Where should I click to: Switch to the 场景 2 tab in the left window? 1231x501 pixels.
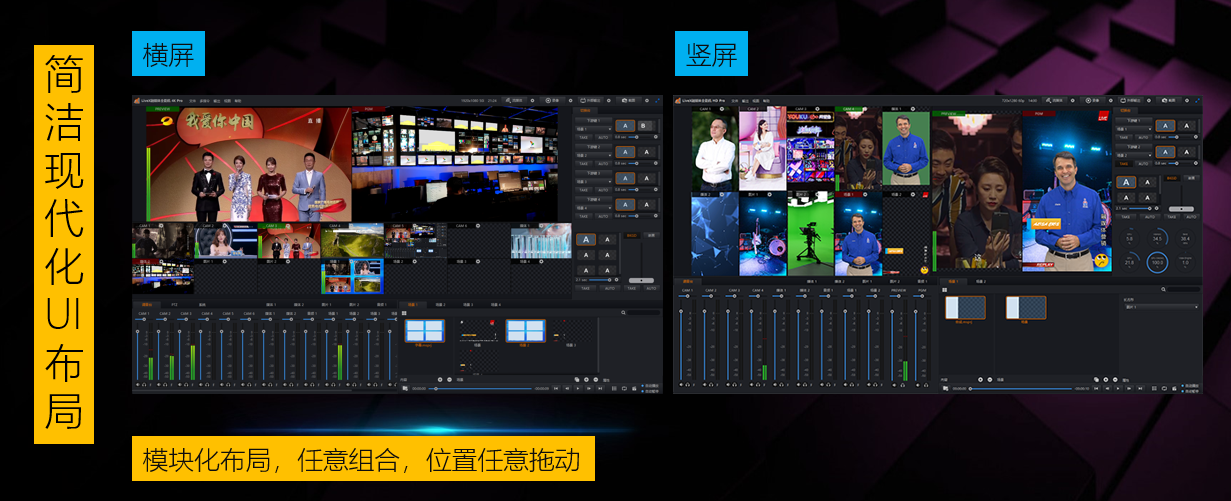click(439, 304)
